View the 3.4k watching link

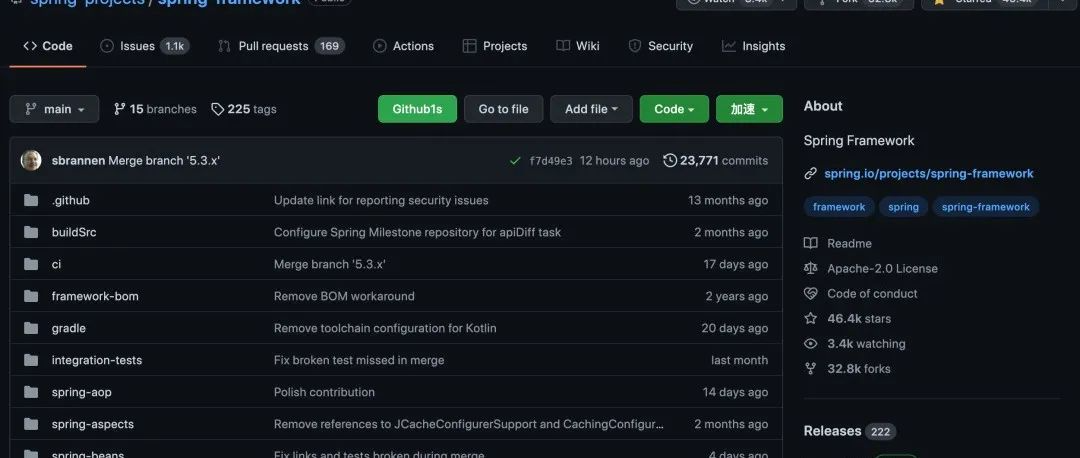(866, 343)
